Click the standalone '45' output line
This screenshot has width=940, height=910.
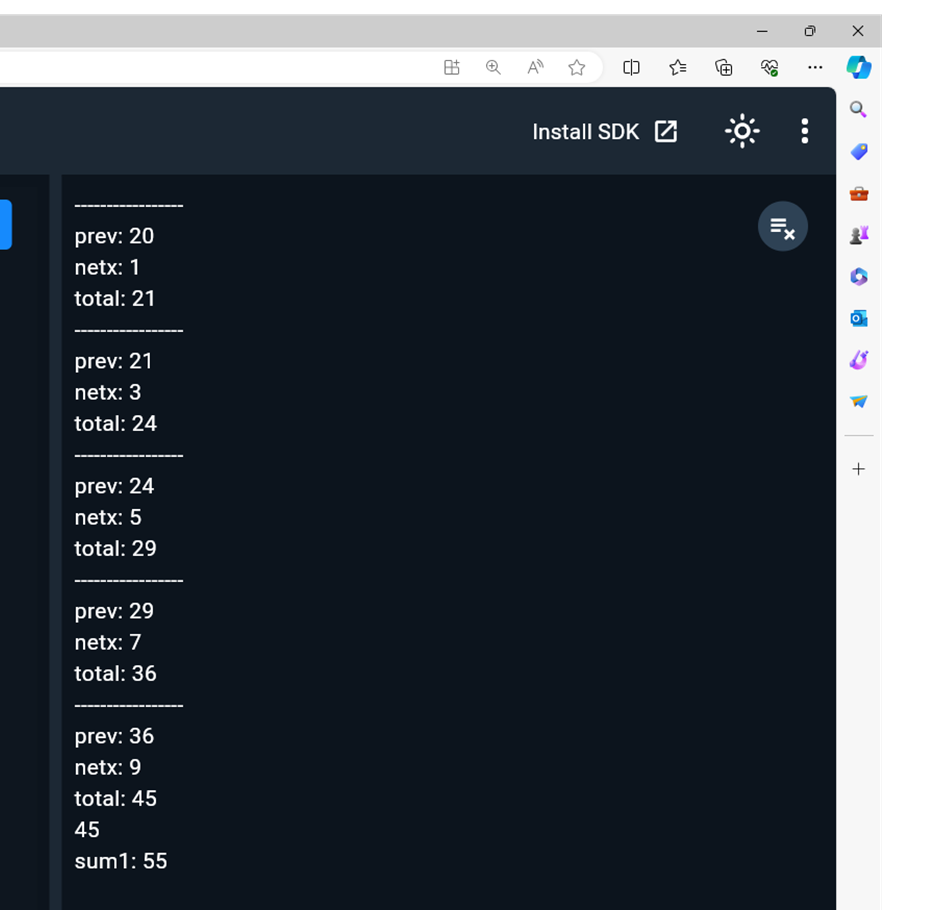(x=87, y=830)
